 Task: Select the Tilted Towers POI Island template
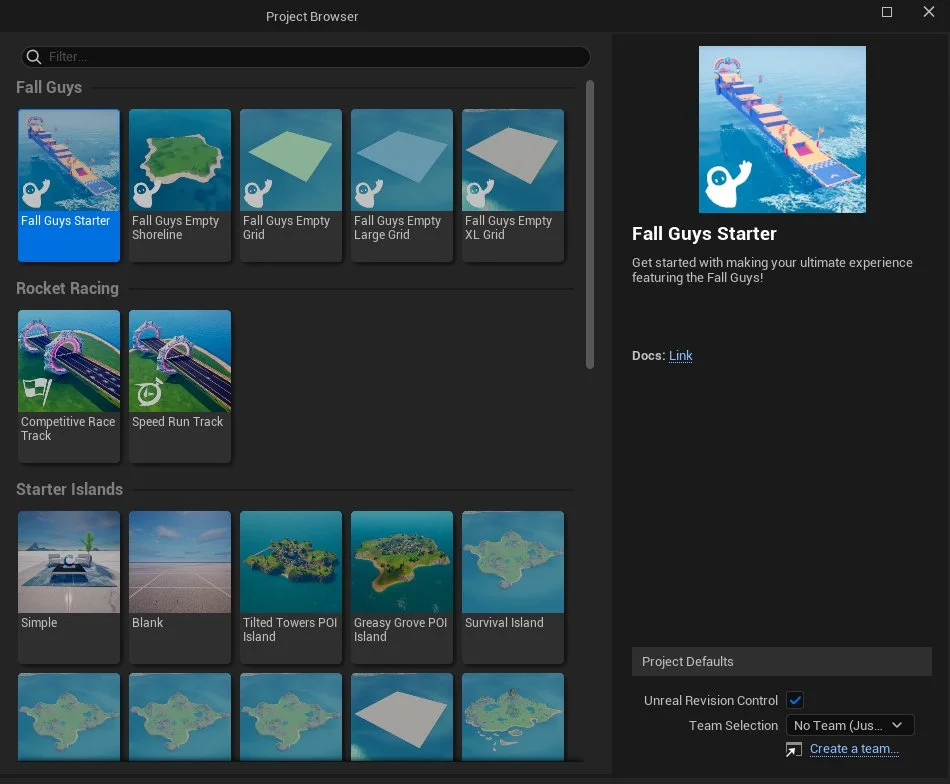coord(290,587)
